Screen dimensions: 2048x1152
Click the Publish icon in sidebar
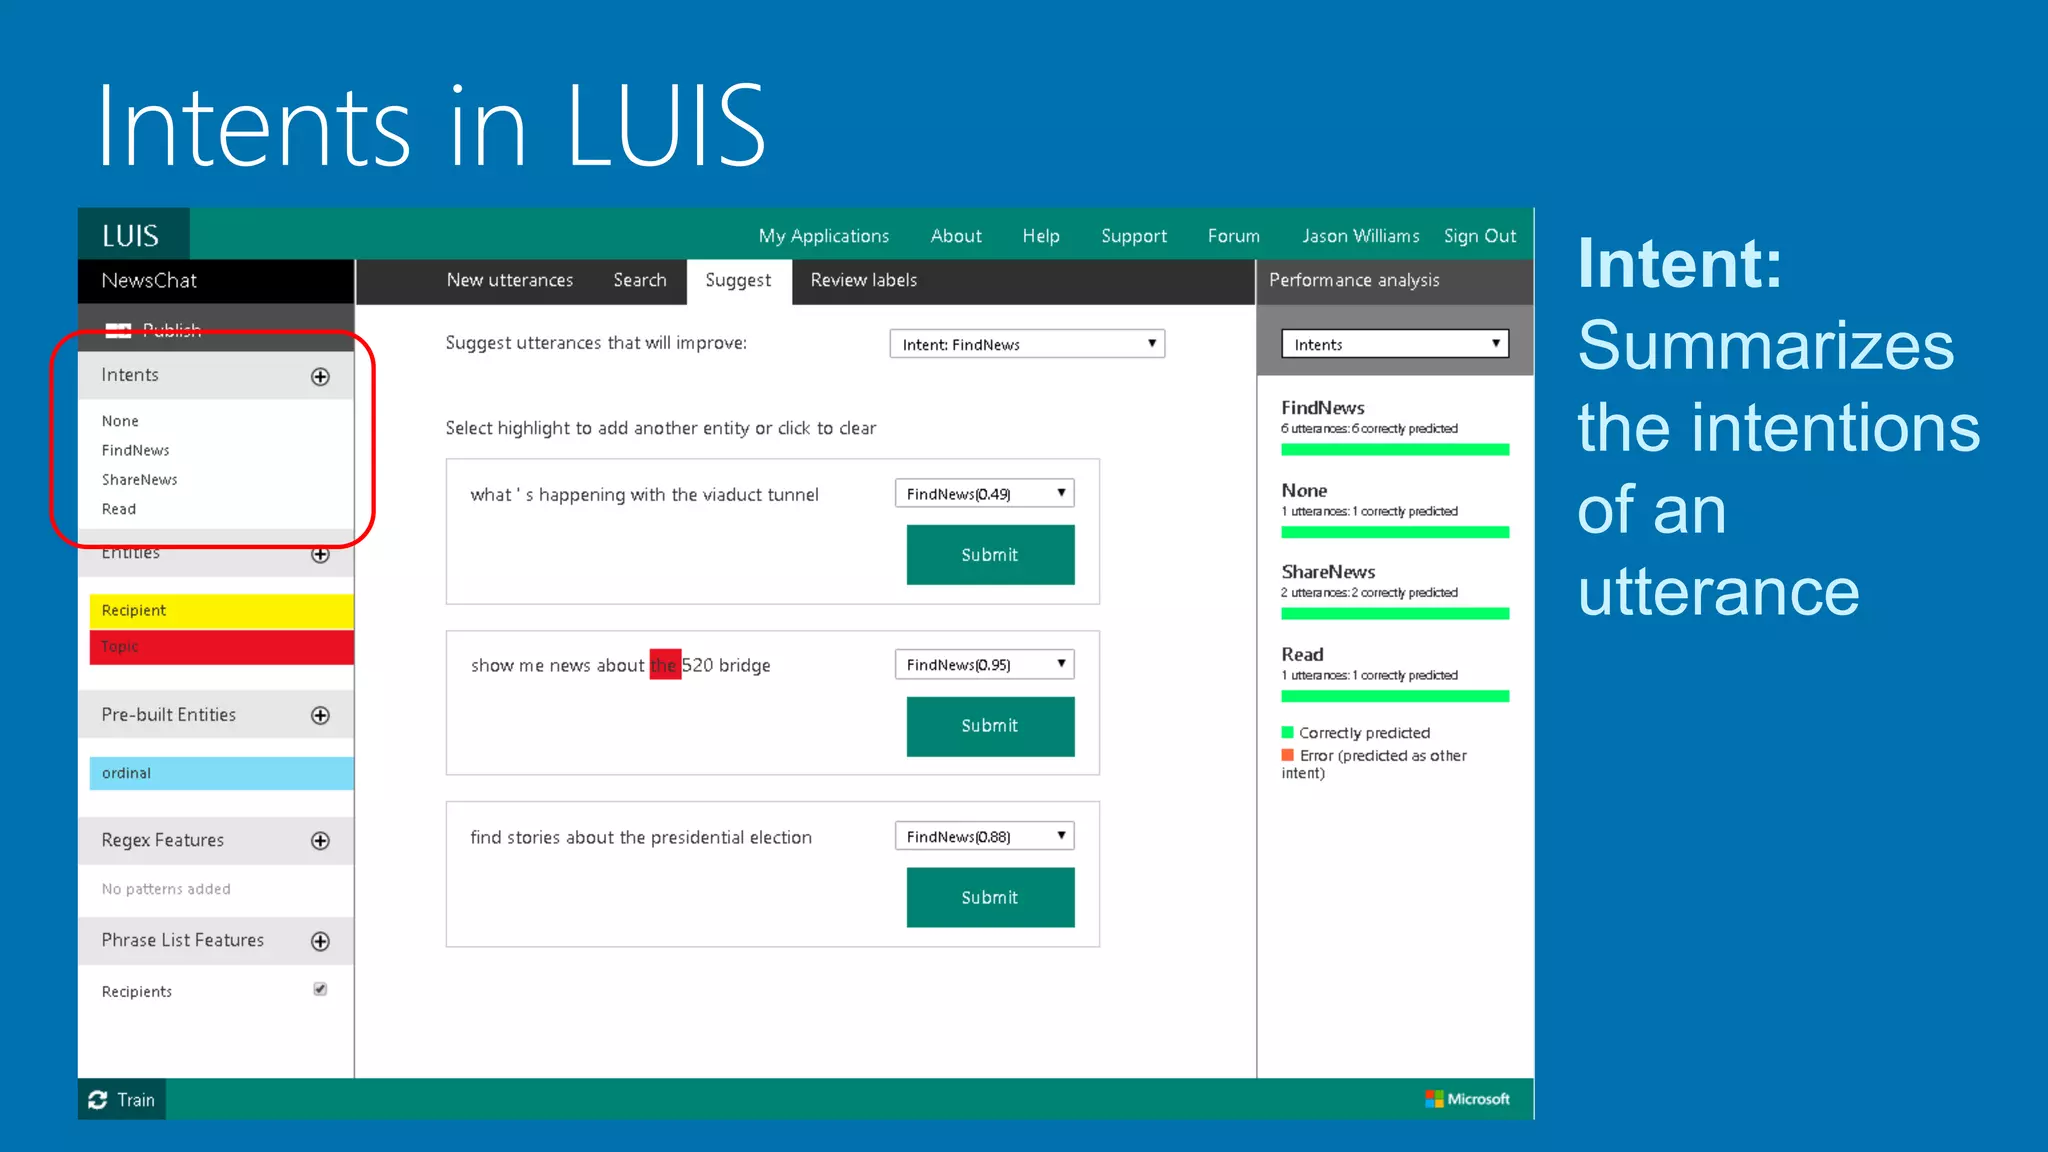118,331
